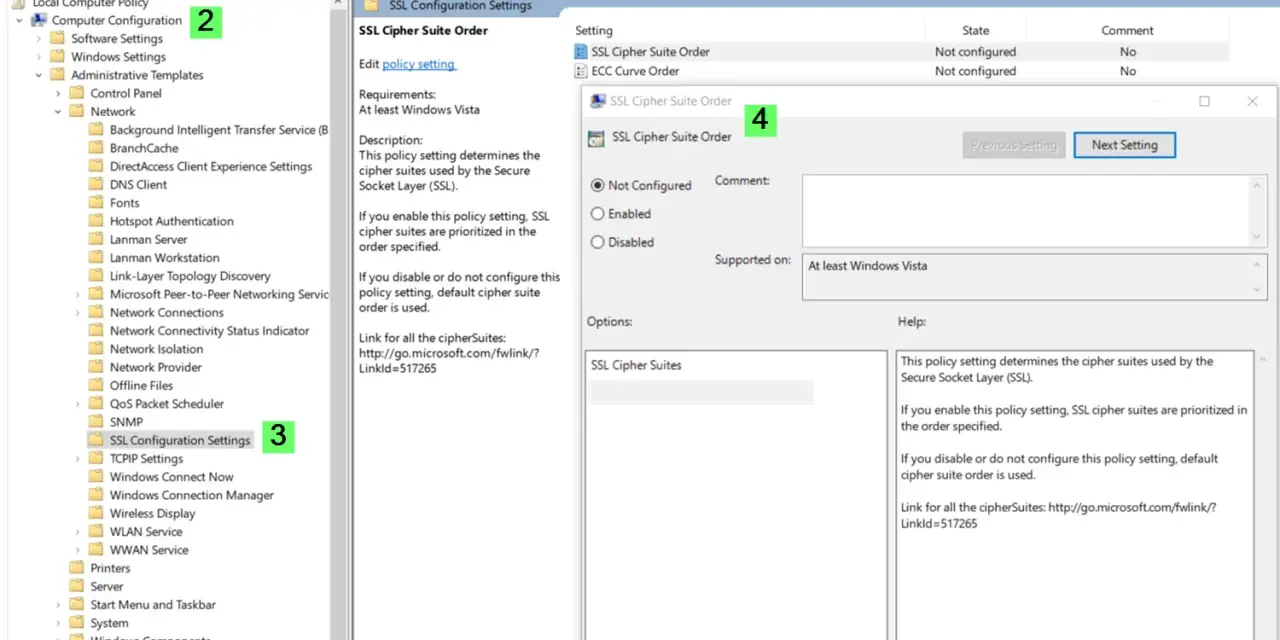Click the SSL Cipher Suites input field
Image resolution: width=1280 pixels, height=640 pixels.
pos(701,392)
